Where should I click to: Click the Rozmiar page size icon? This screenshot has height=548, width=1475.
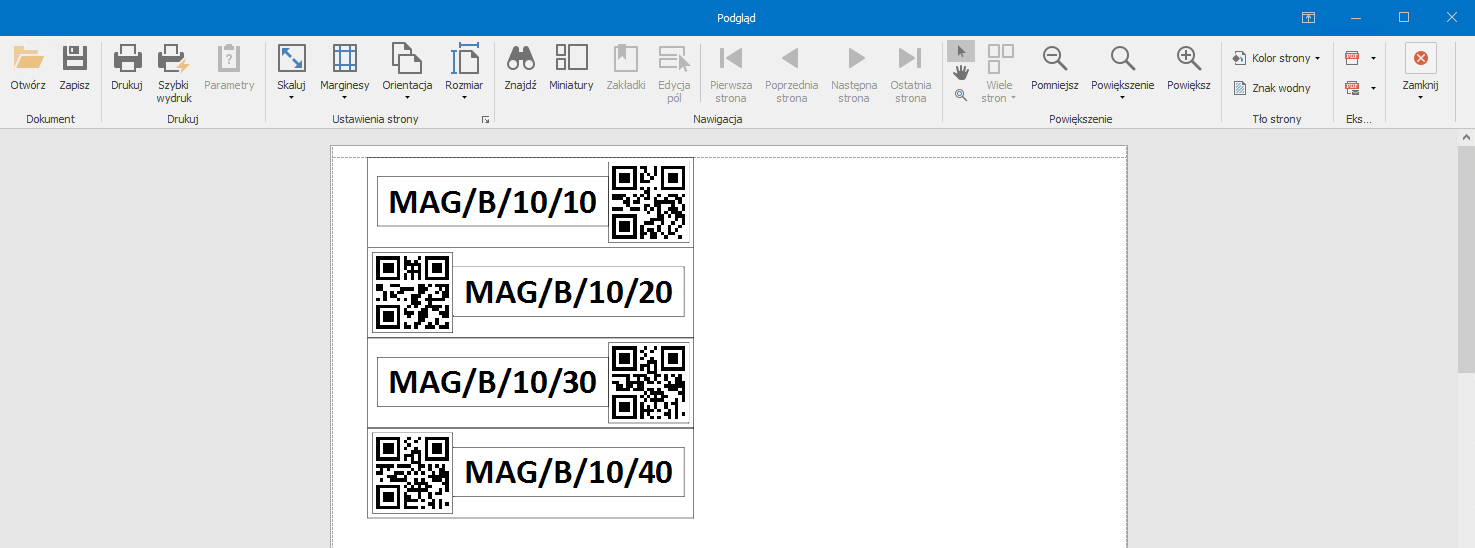pyautogui.click(x=464, y=59)
